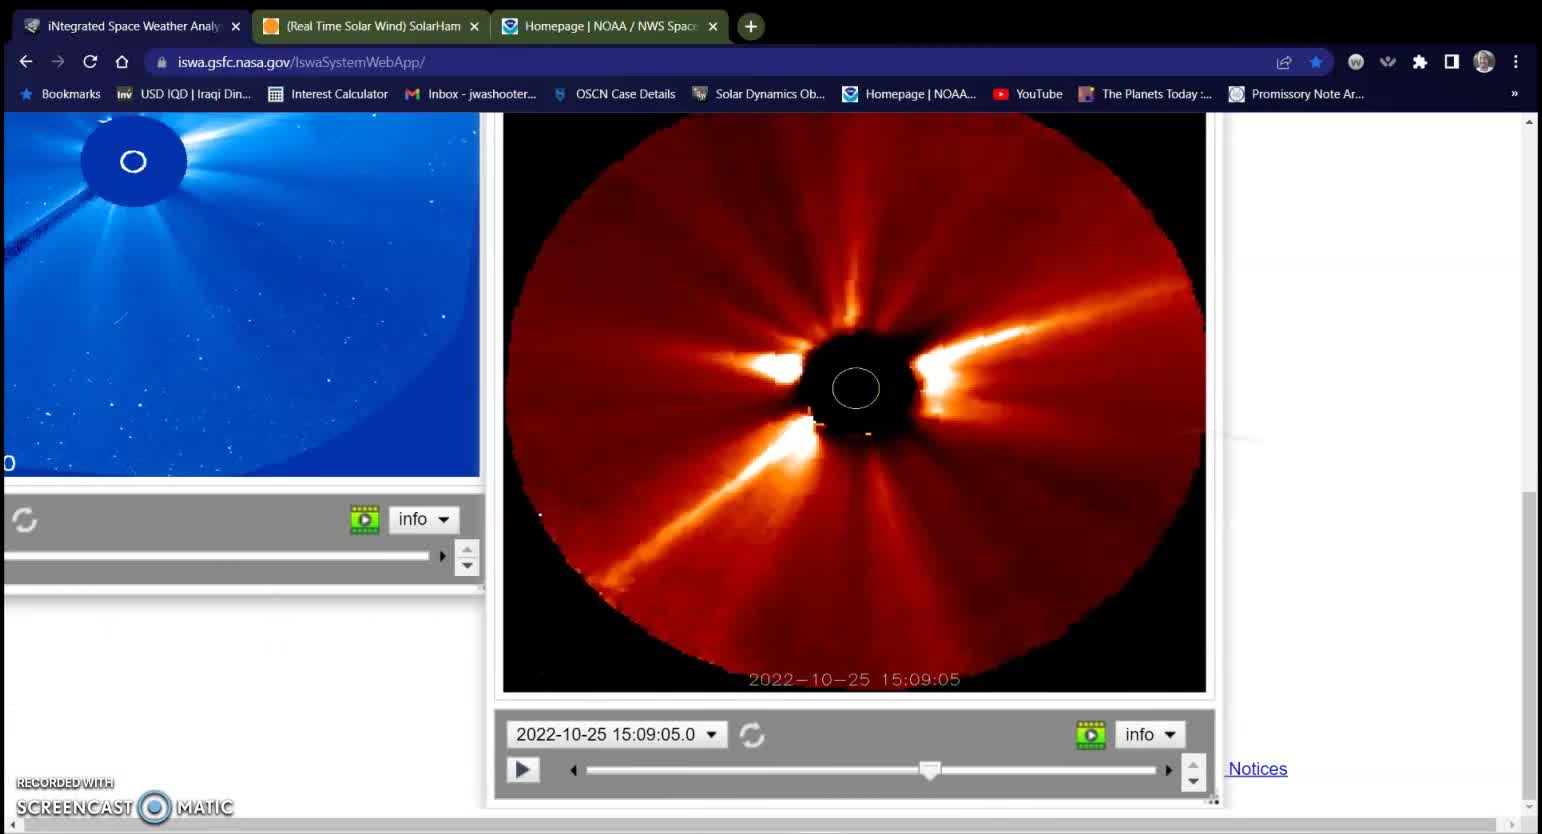Click the browser back arrow

click(x=26, y=62)
